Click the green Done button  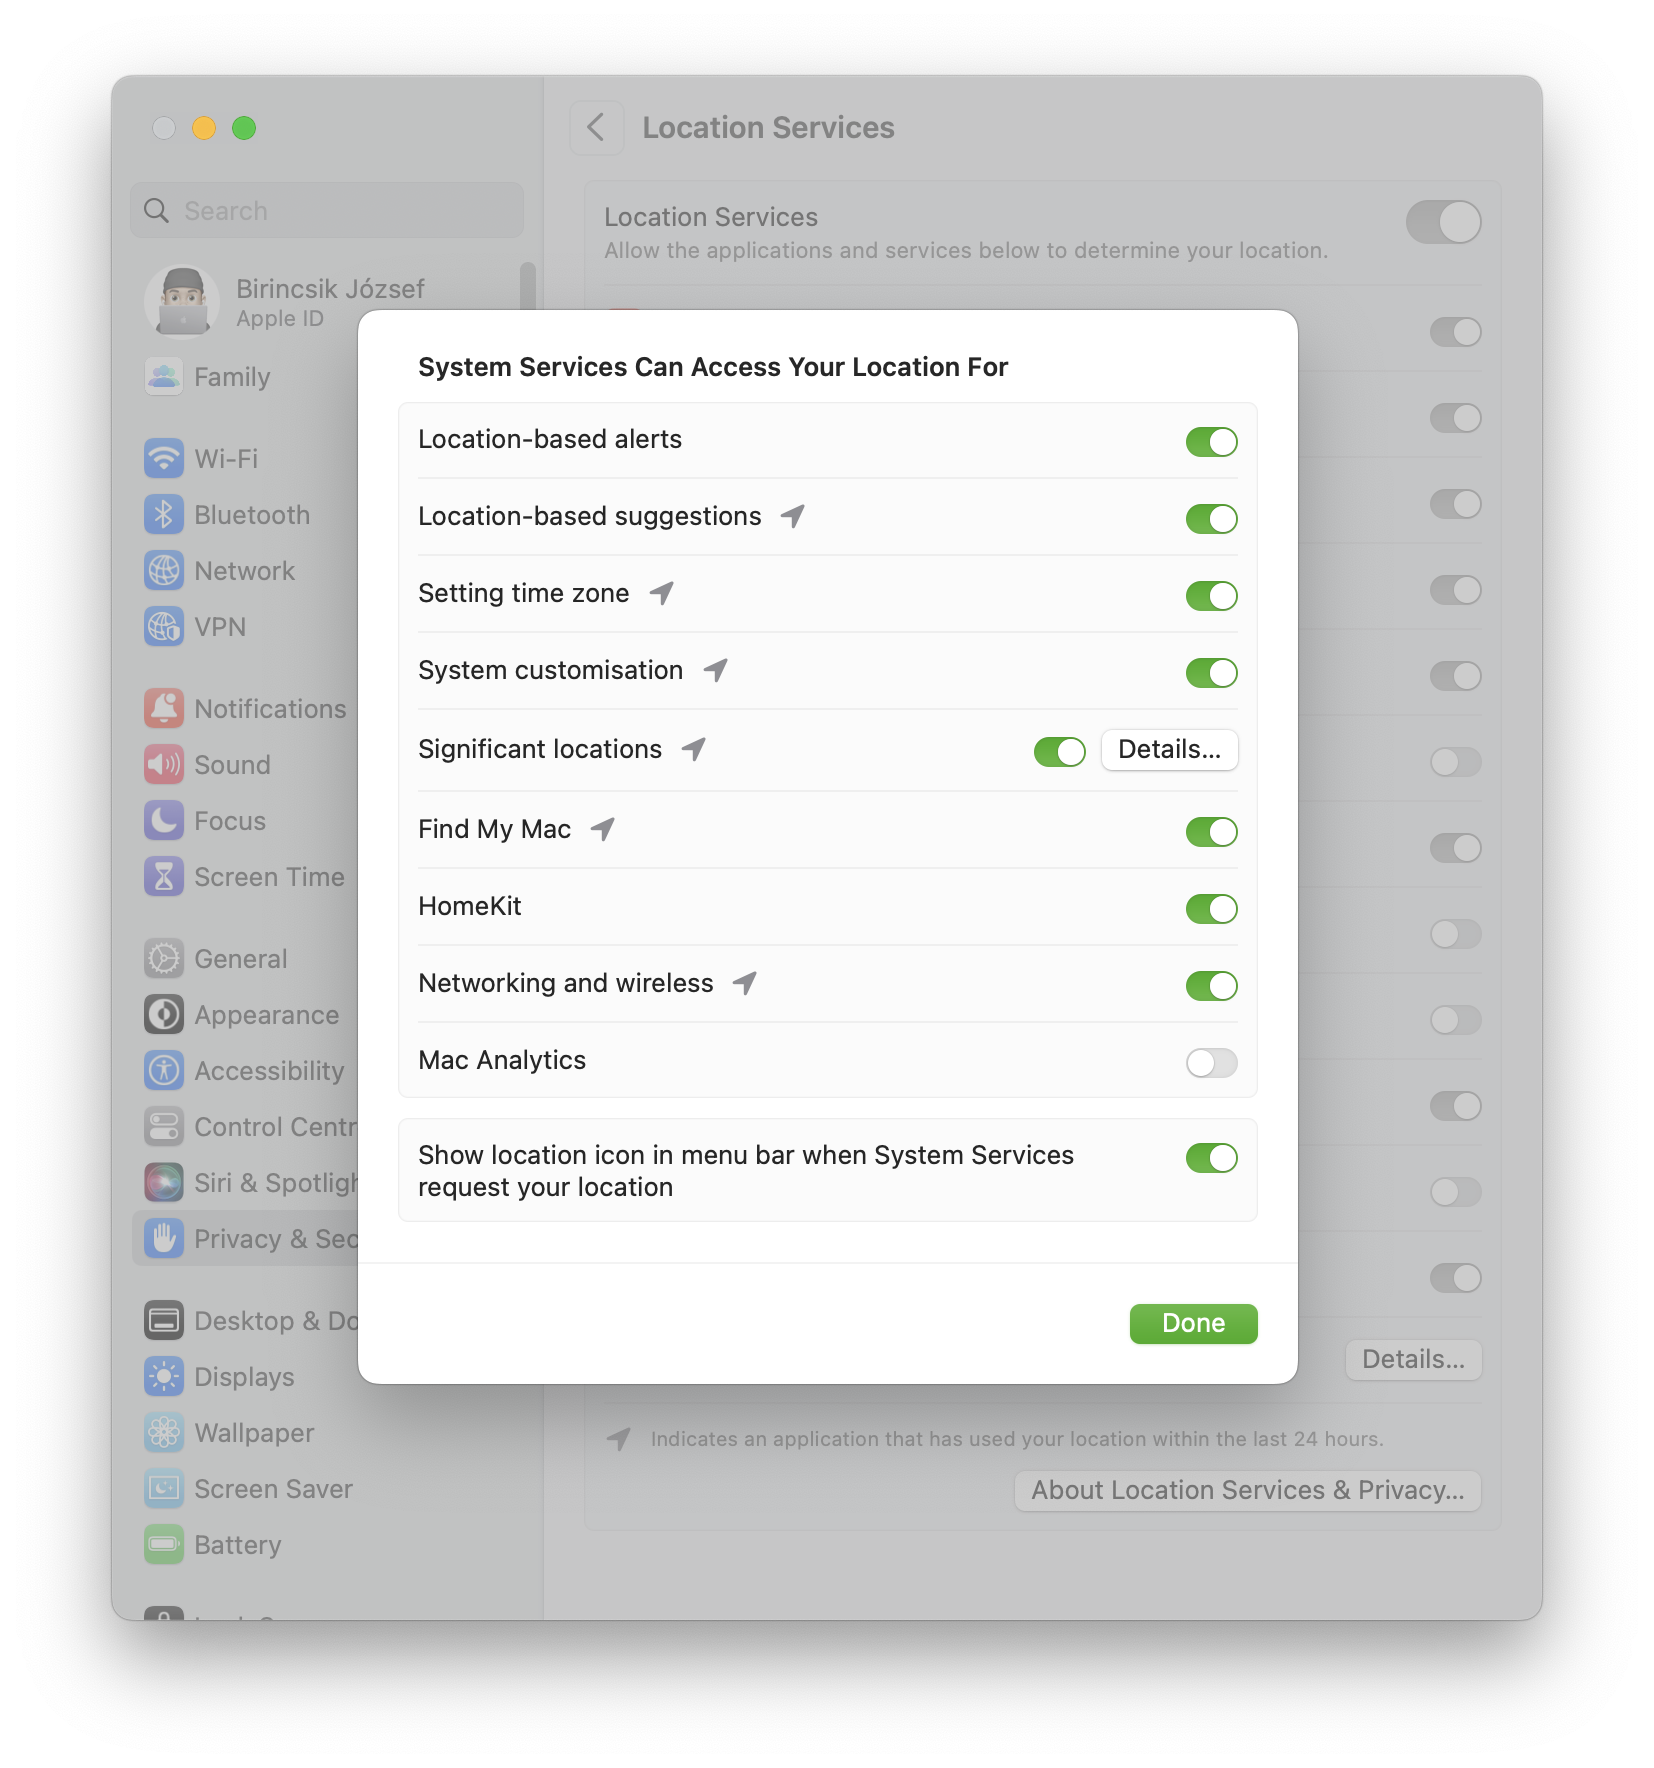pos(1193,1323)
